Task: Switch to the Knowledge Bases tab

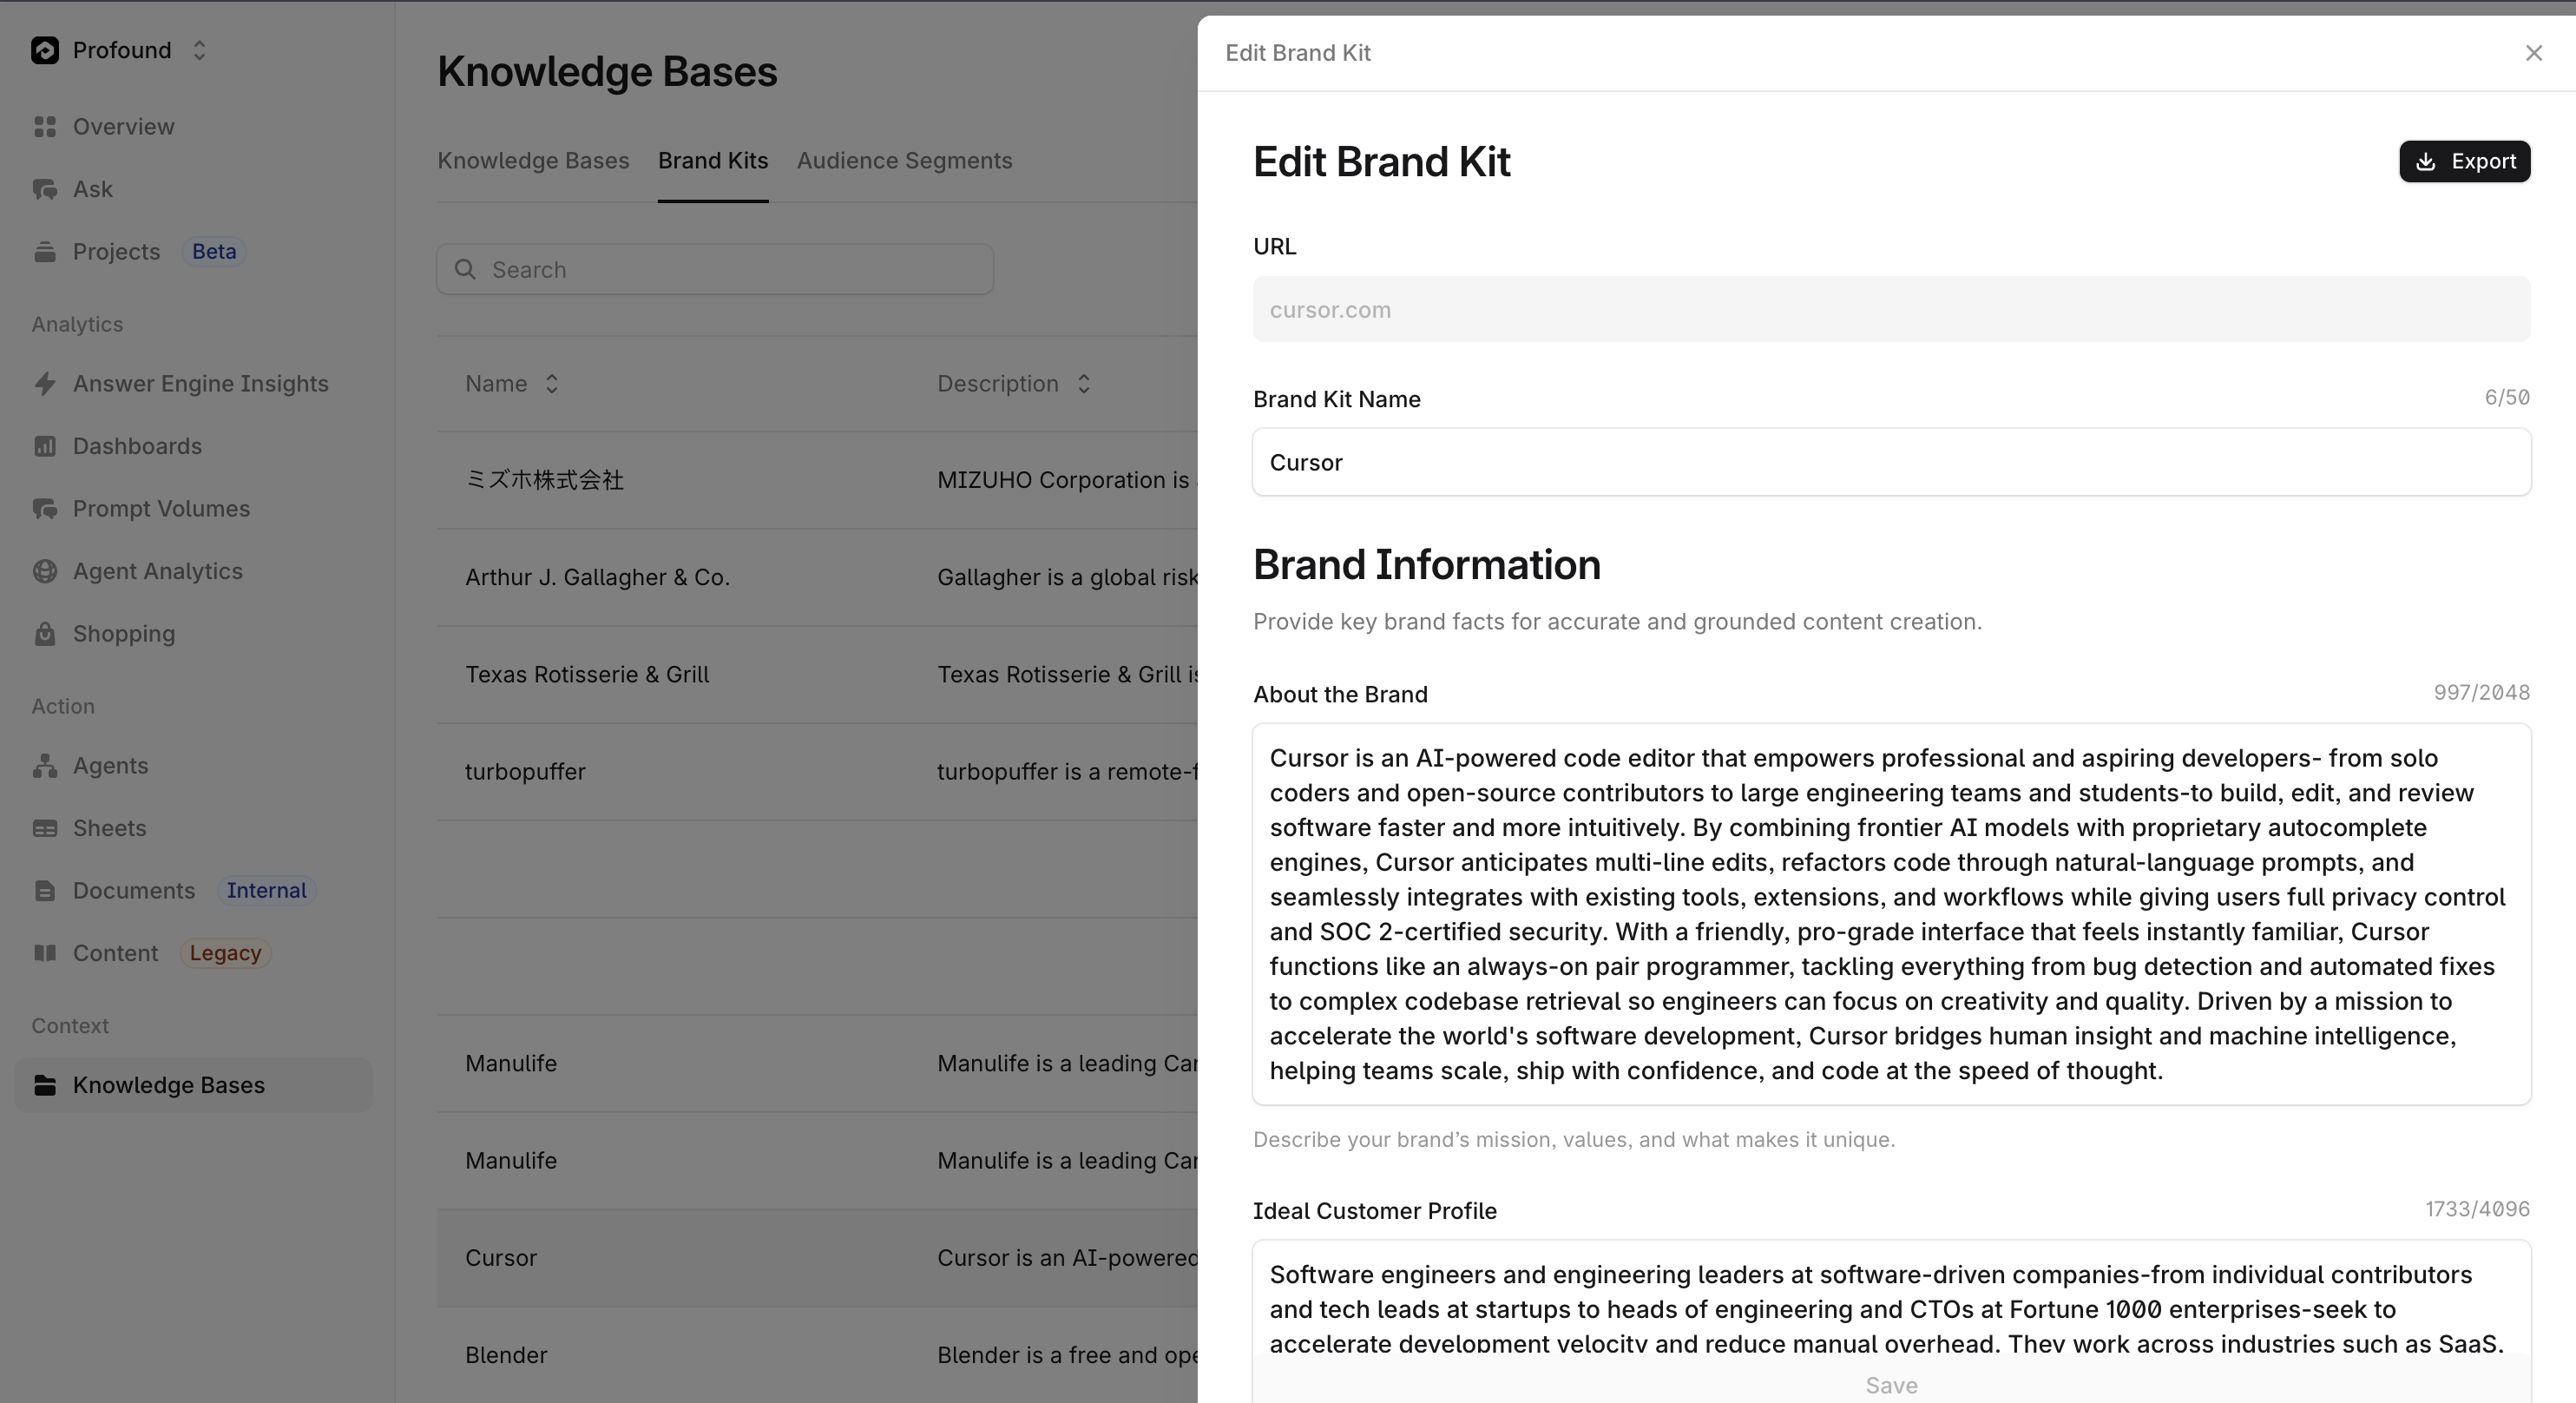Action: [533, 161]
